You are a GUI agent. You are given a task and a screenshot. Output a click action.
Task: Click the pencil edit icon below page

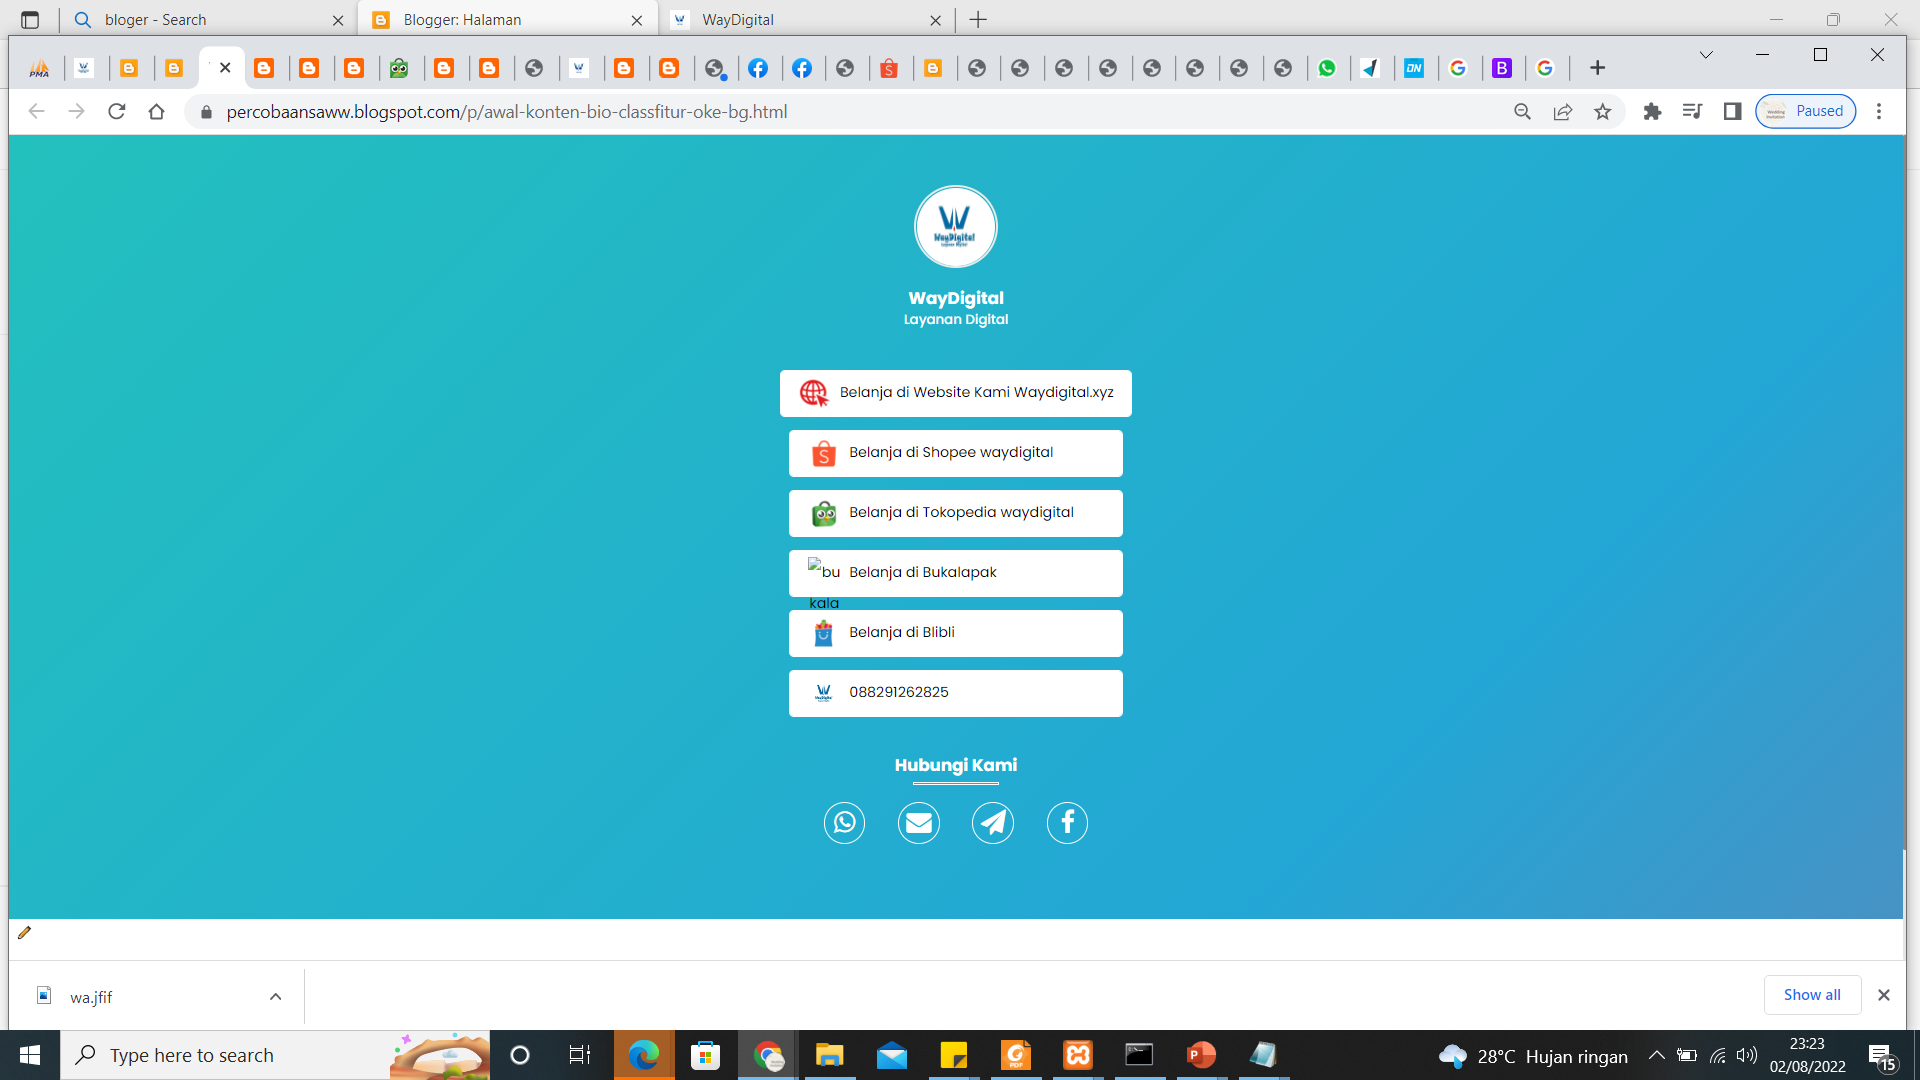(25, 933)
